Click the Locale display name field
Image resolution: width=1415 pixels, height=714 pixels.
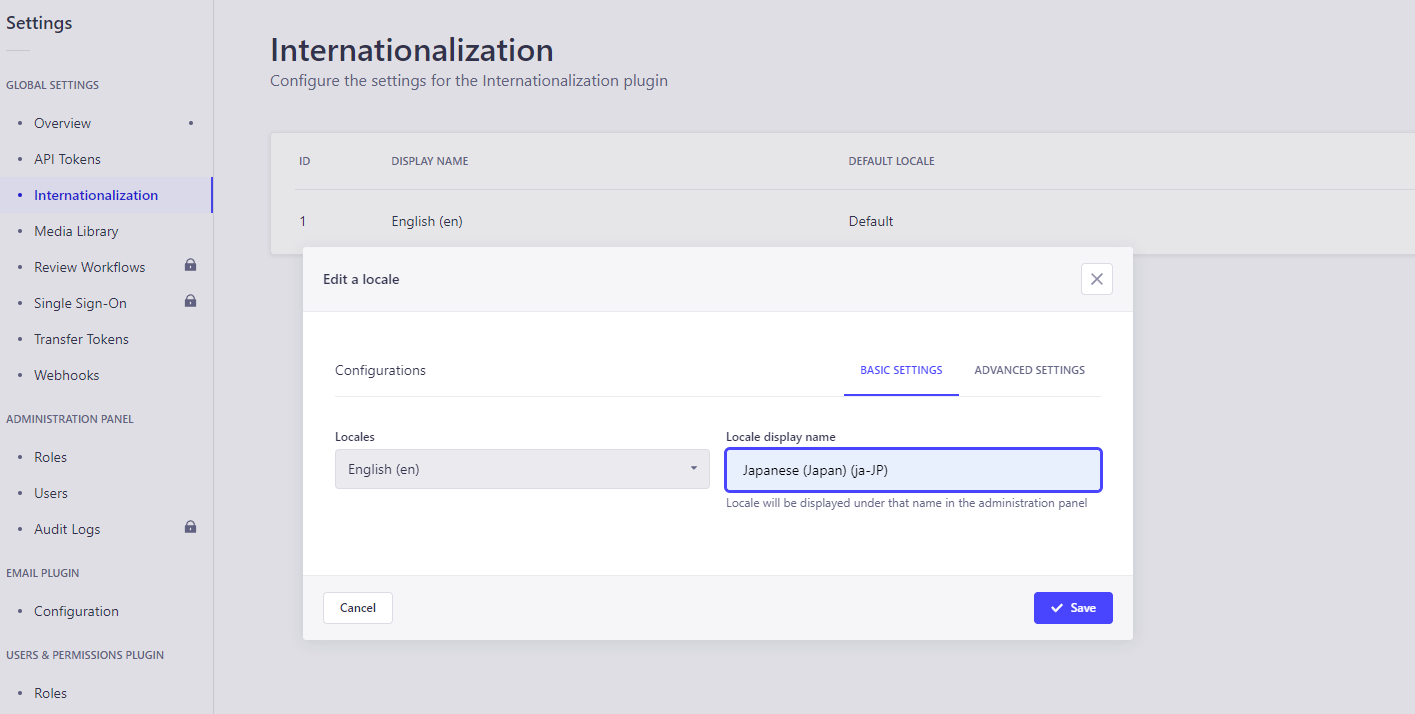(x=913, y=470)
